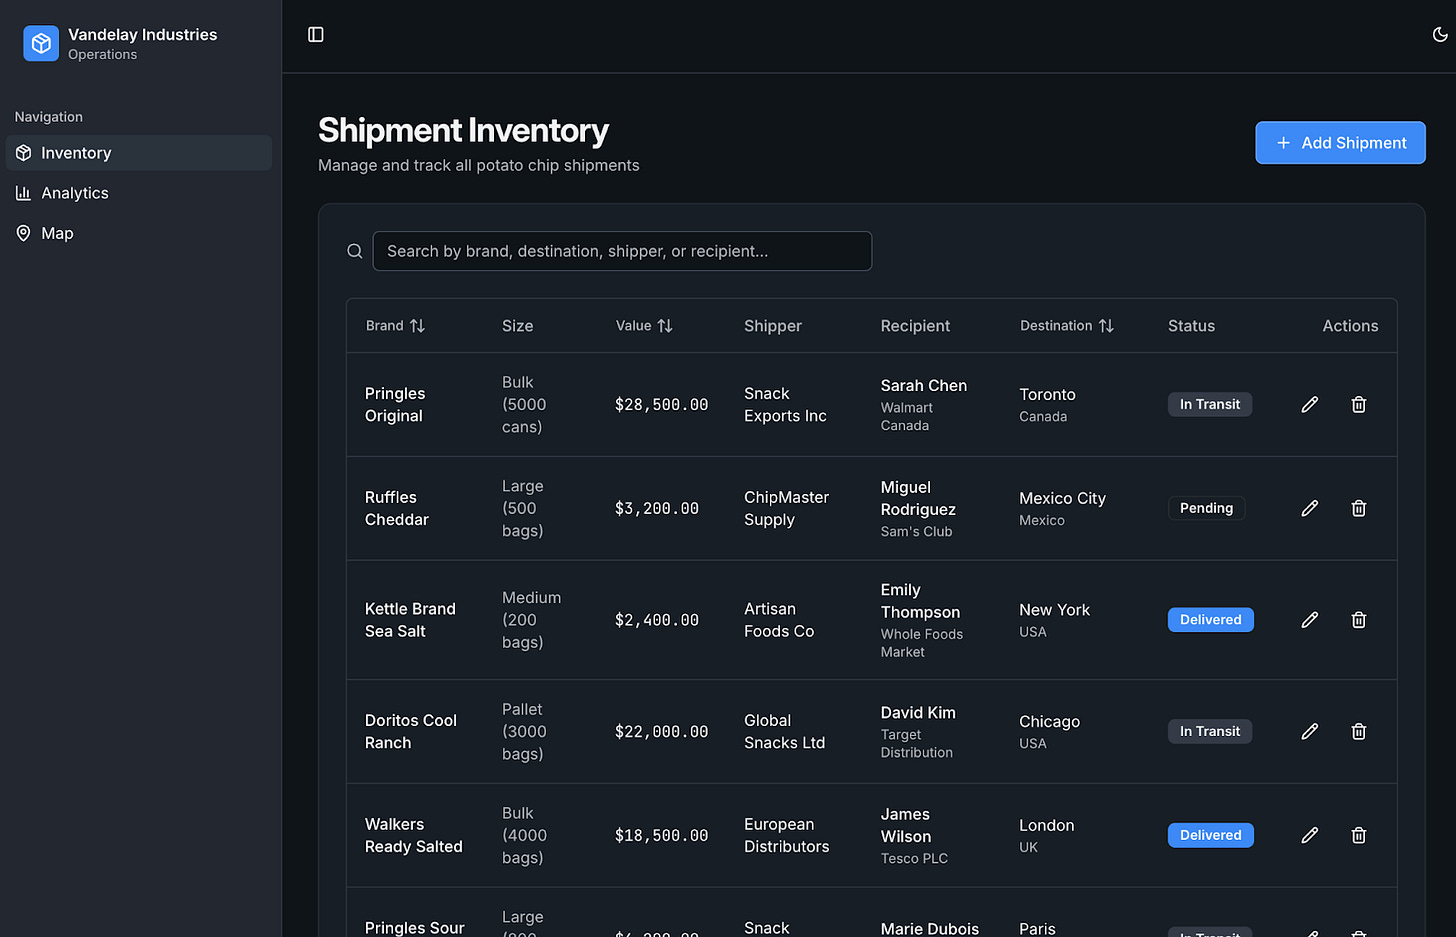Click the Mexico City destination cell

tap(1062, 509)
